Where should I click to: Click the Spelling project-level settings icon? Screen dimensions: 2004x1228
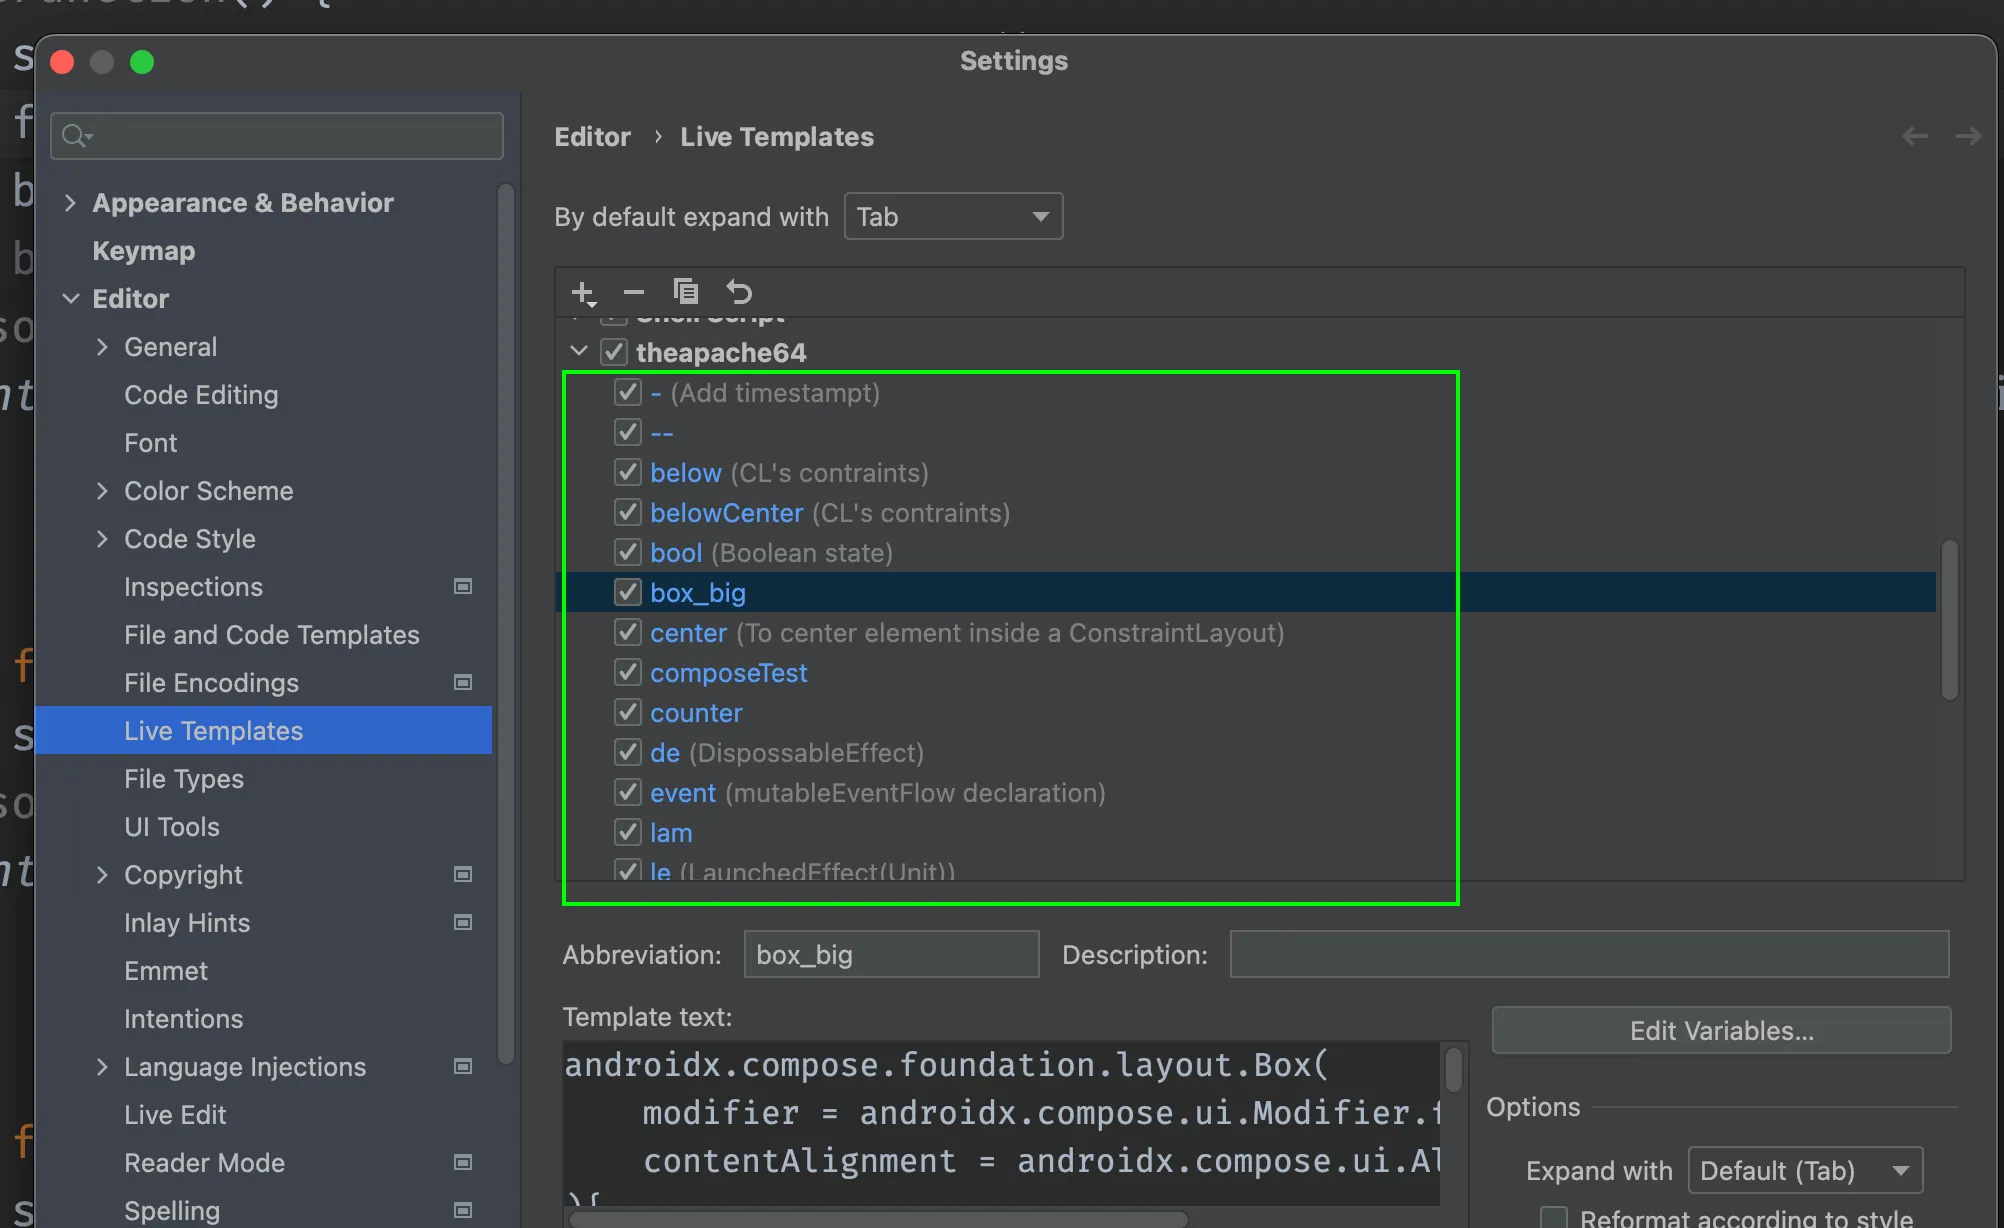coord(463,1210)
